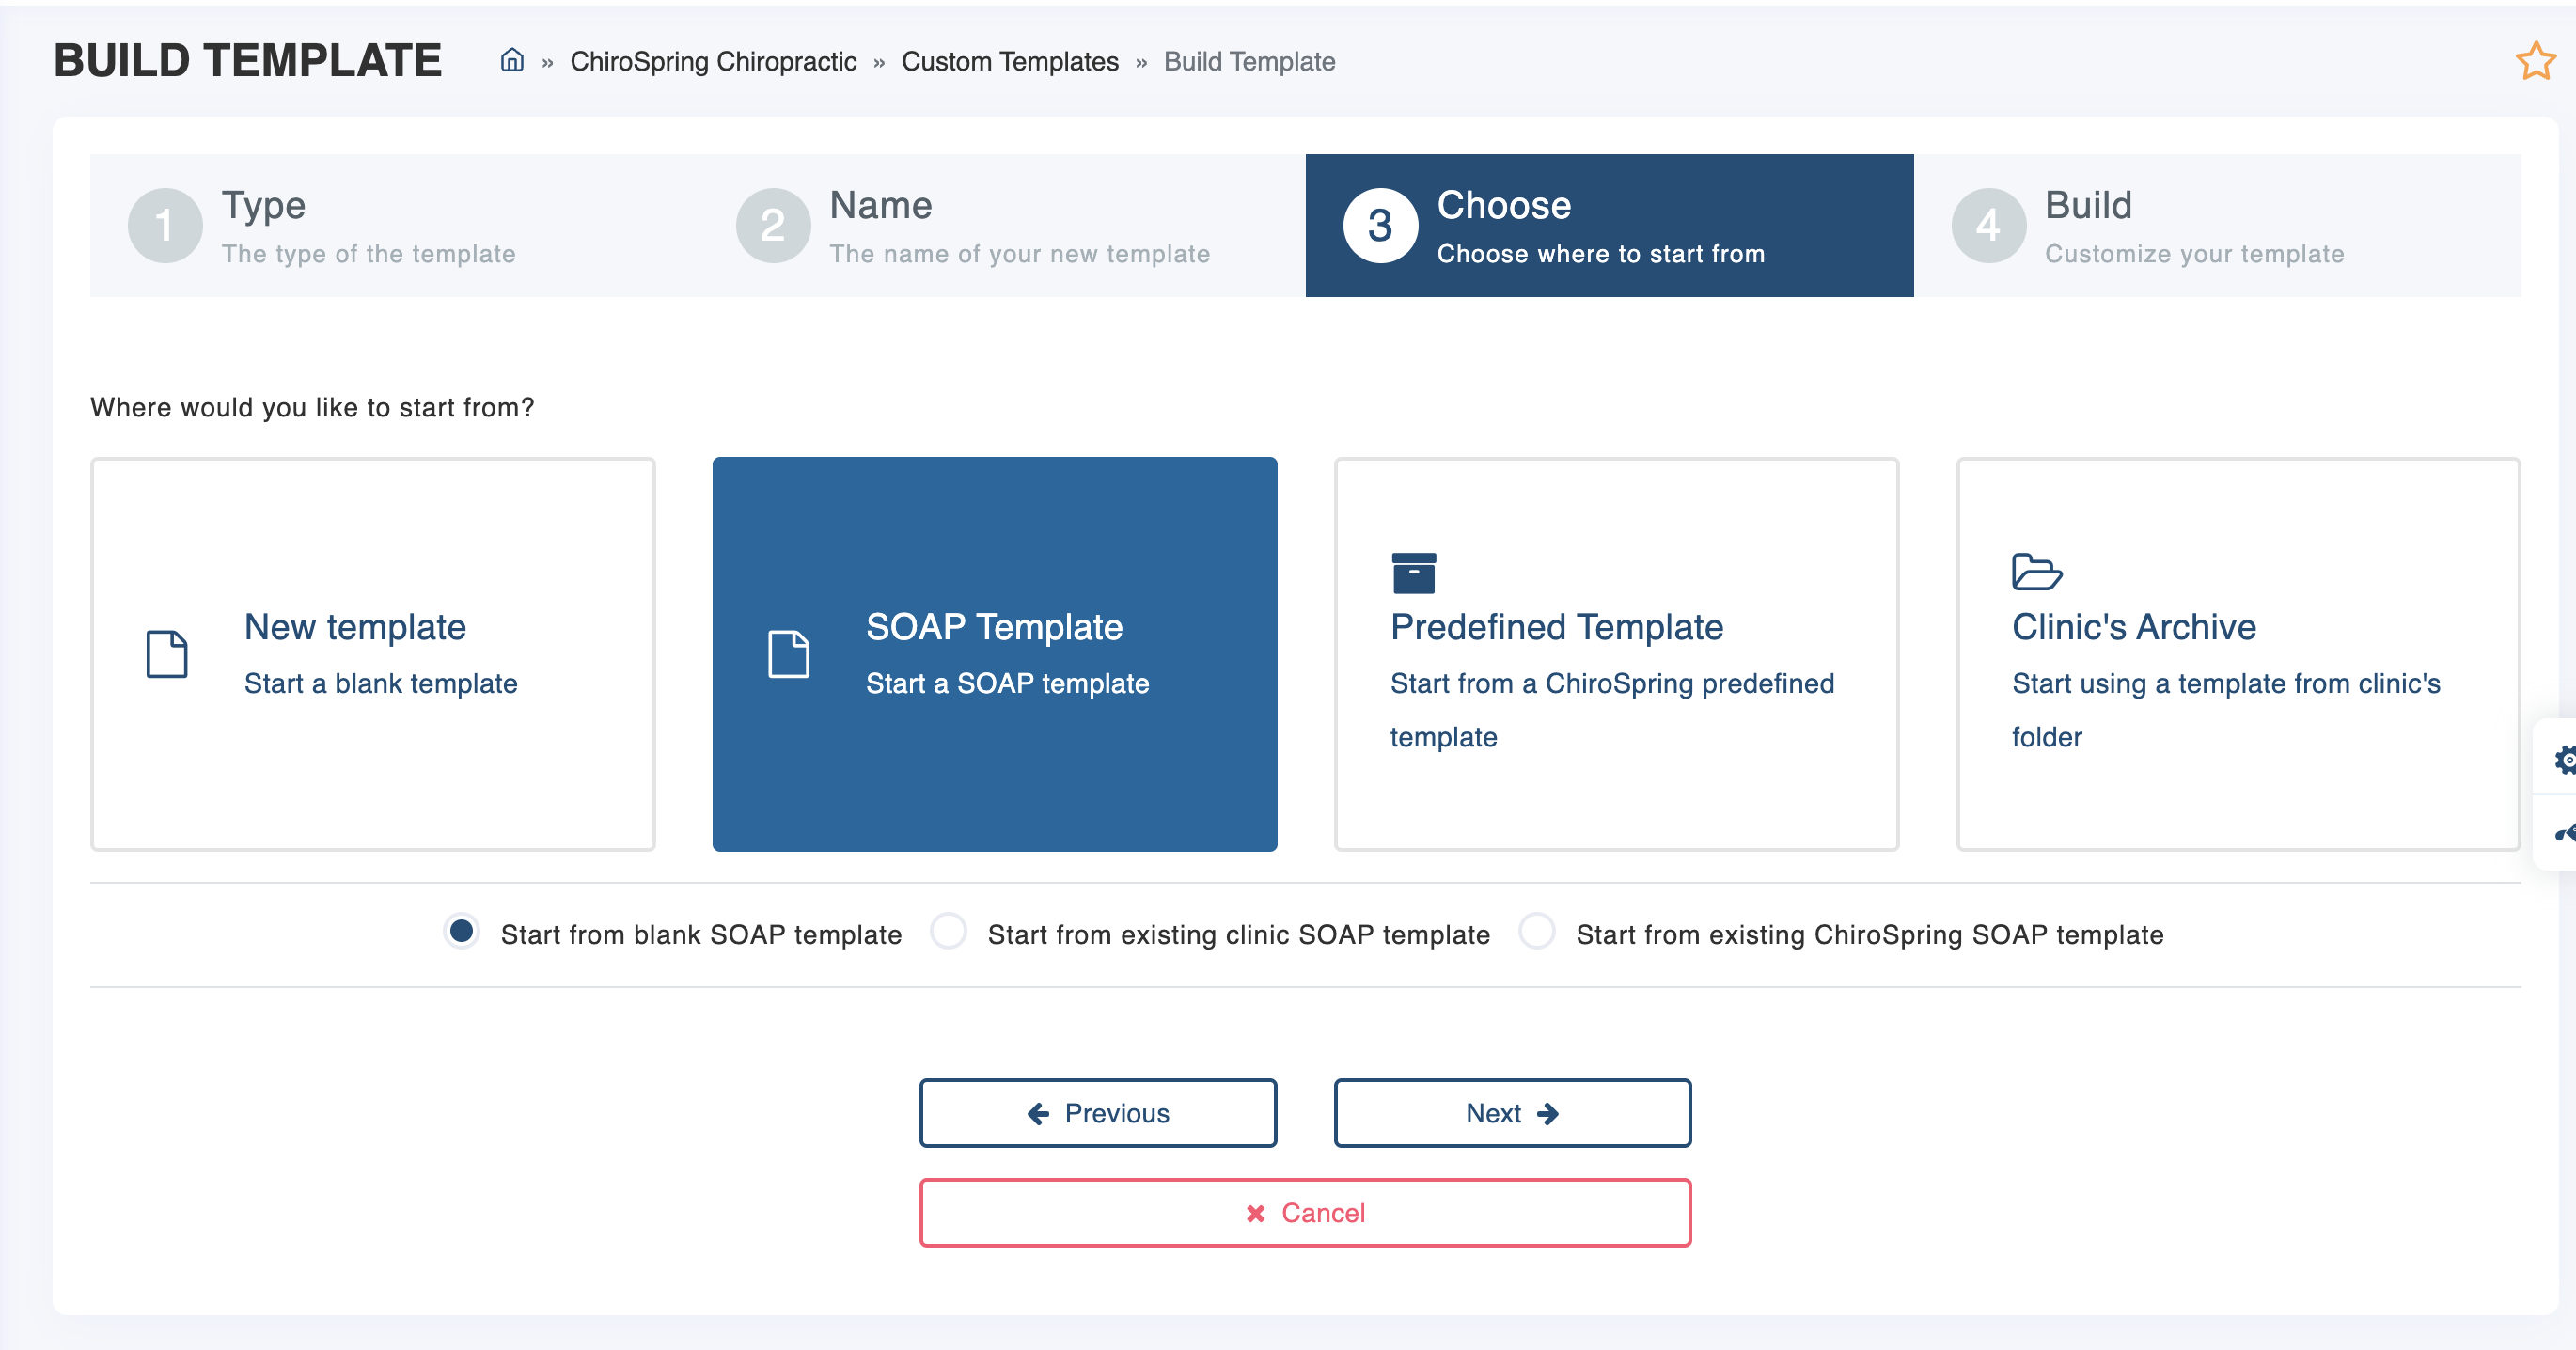Click the Clinic's Archive open folder icon
Viewport: 2576px width, 1350px height.
pos(2036,572)
